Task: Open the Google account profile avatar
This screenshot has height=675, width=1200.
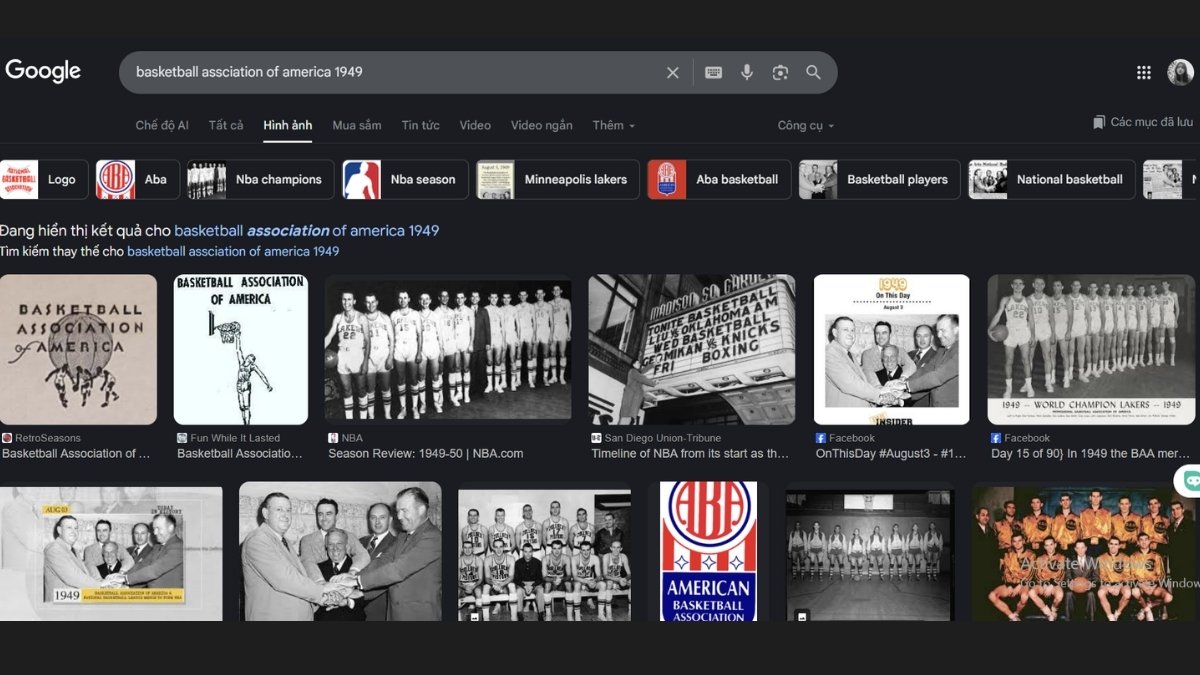Action: 1180,72
